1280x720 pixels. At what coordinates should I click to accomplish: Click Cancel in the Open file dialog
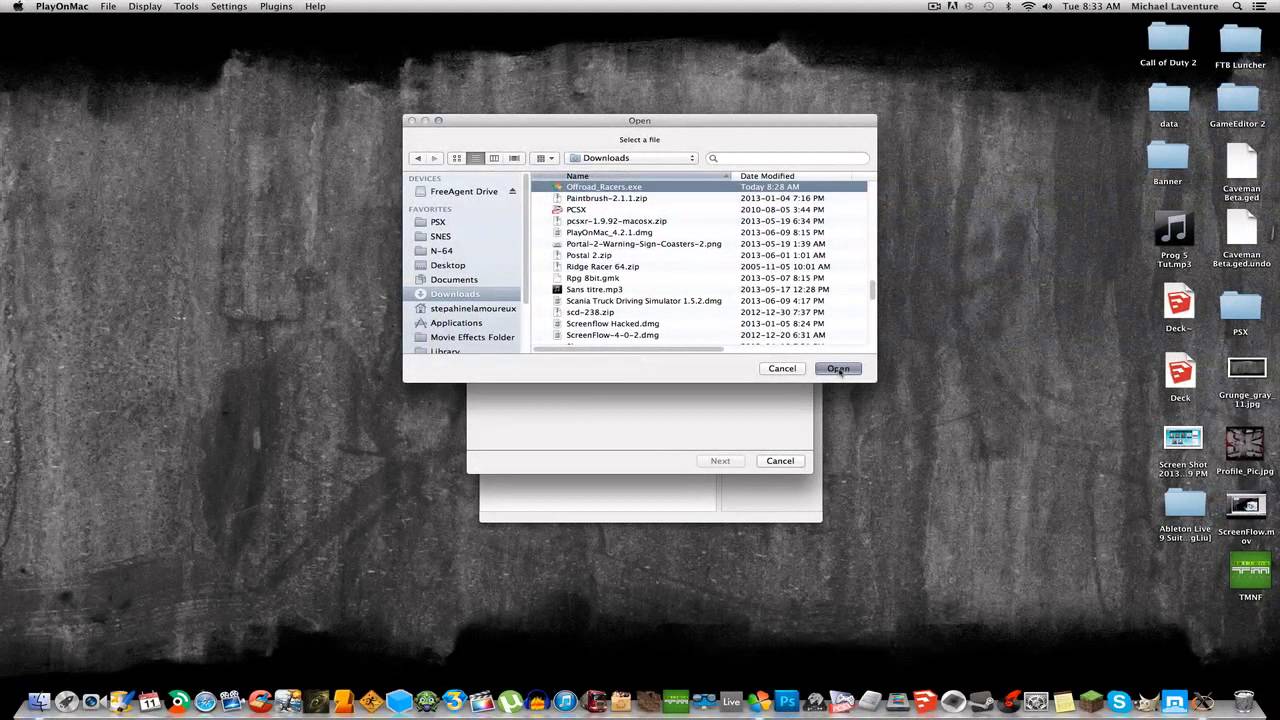coord(782,369)
